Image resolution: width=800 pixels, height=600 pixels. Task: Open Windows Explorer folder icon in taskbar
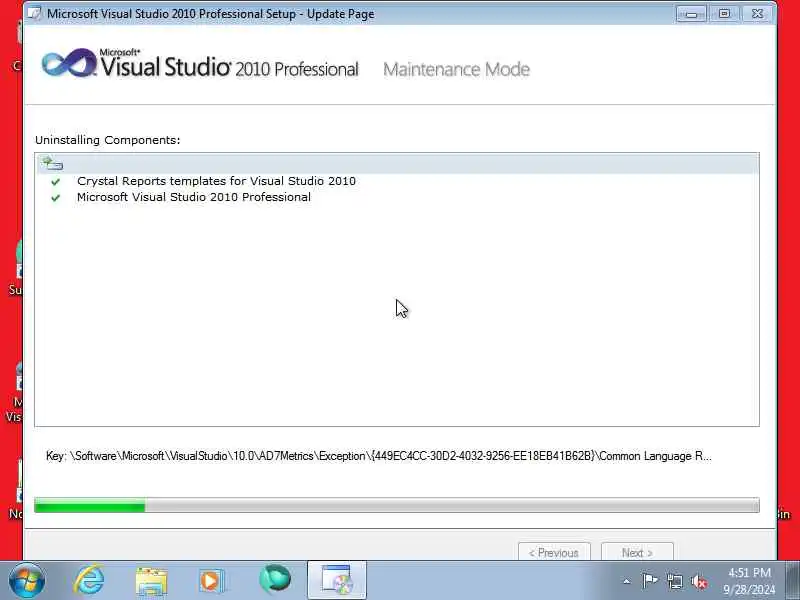151,581
